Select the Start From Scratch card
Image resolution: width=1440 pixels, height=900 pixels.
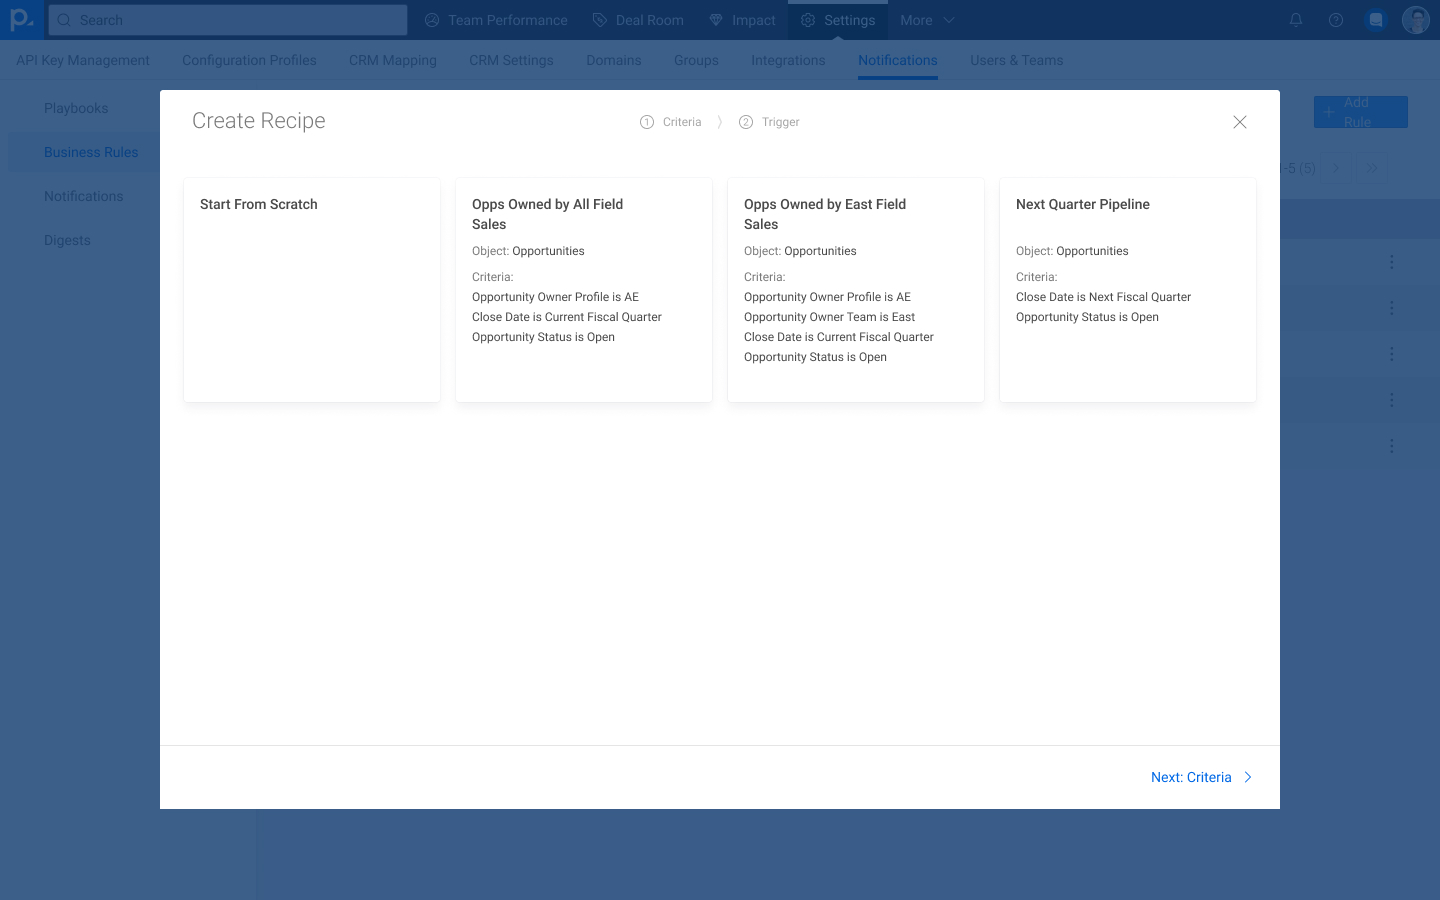tap(312, 290)
